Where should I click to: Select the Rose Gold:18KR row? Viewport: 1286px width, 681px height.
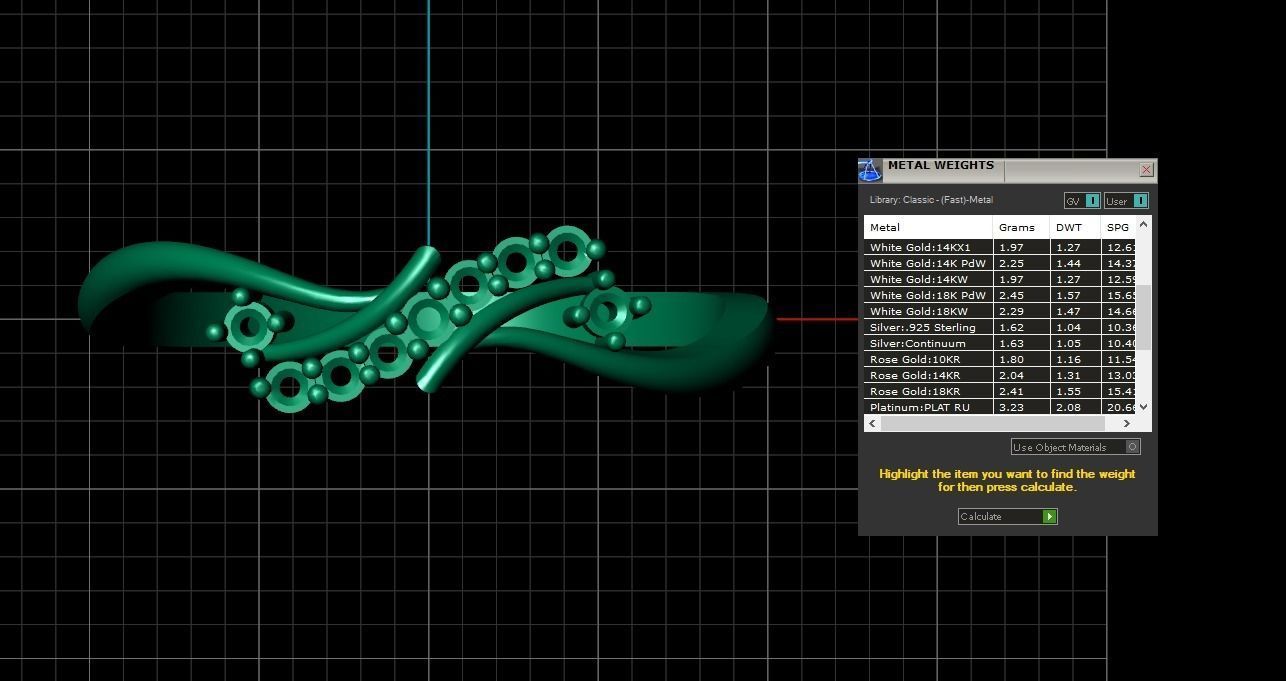(1000, 391)
